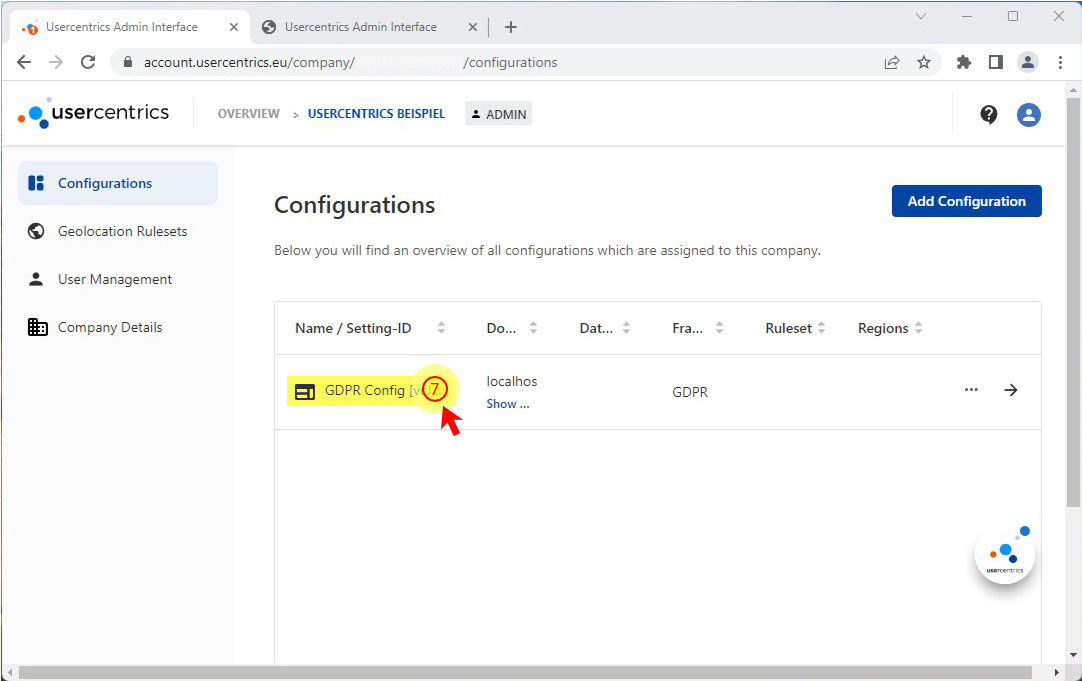
Task: Click the Show ... link under localhost
Action: coord(507,404)
